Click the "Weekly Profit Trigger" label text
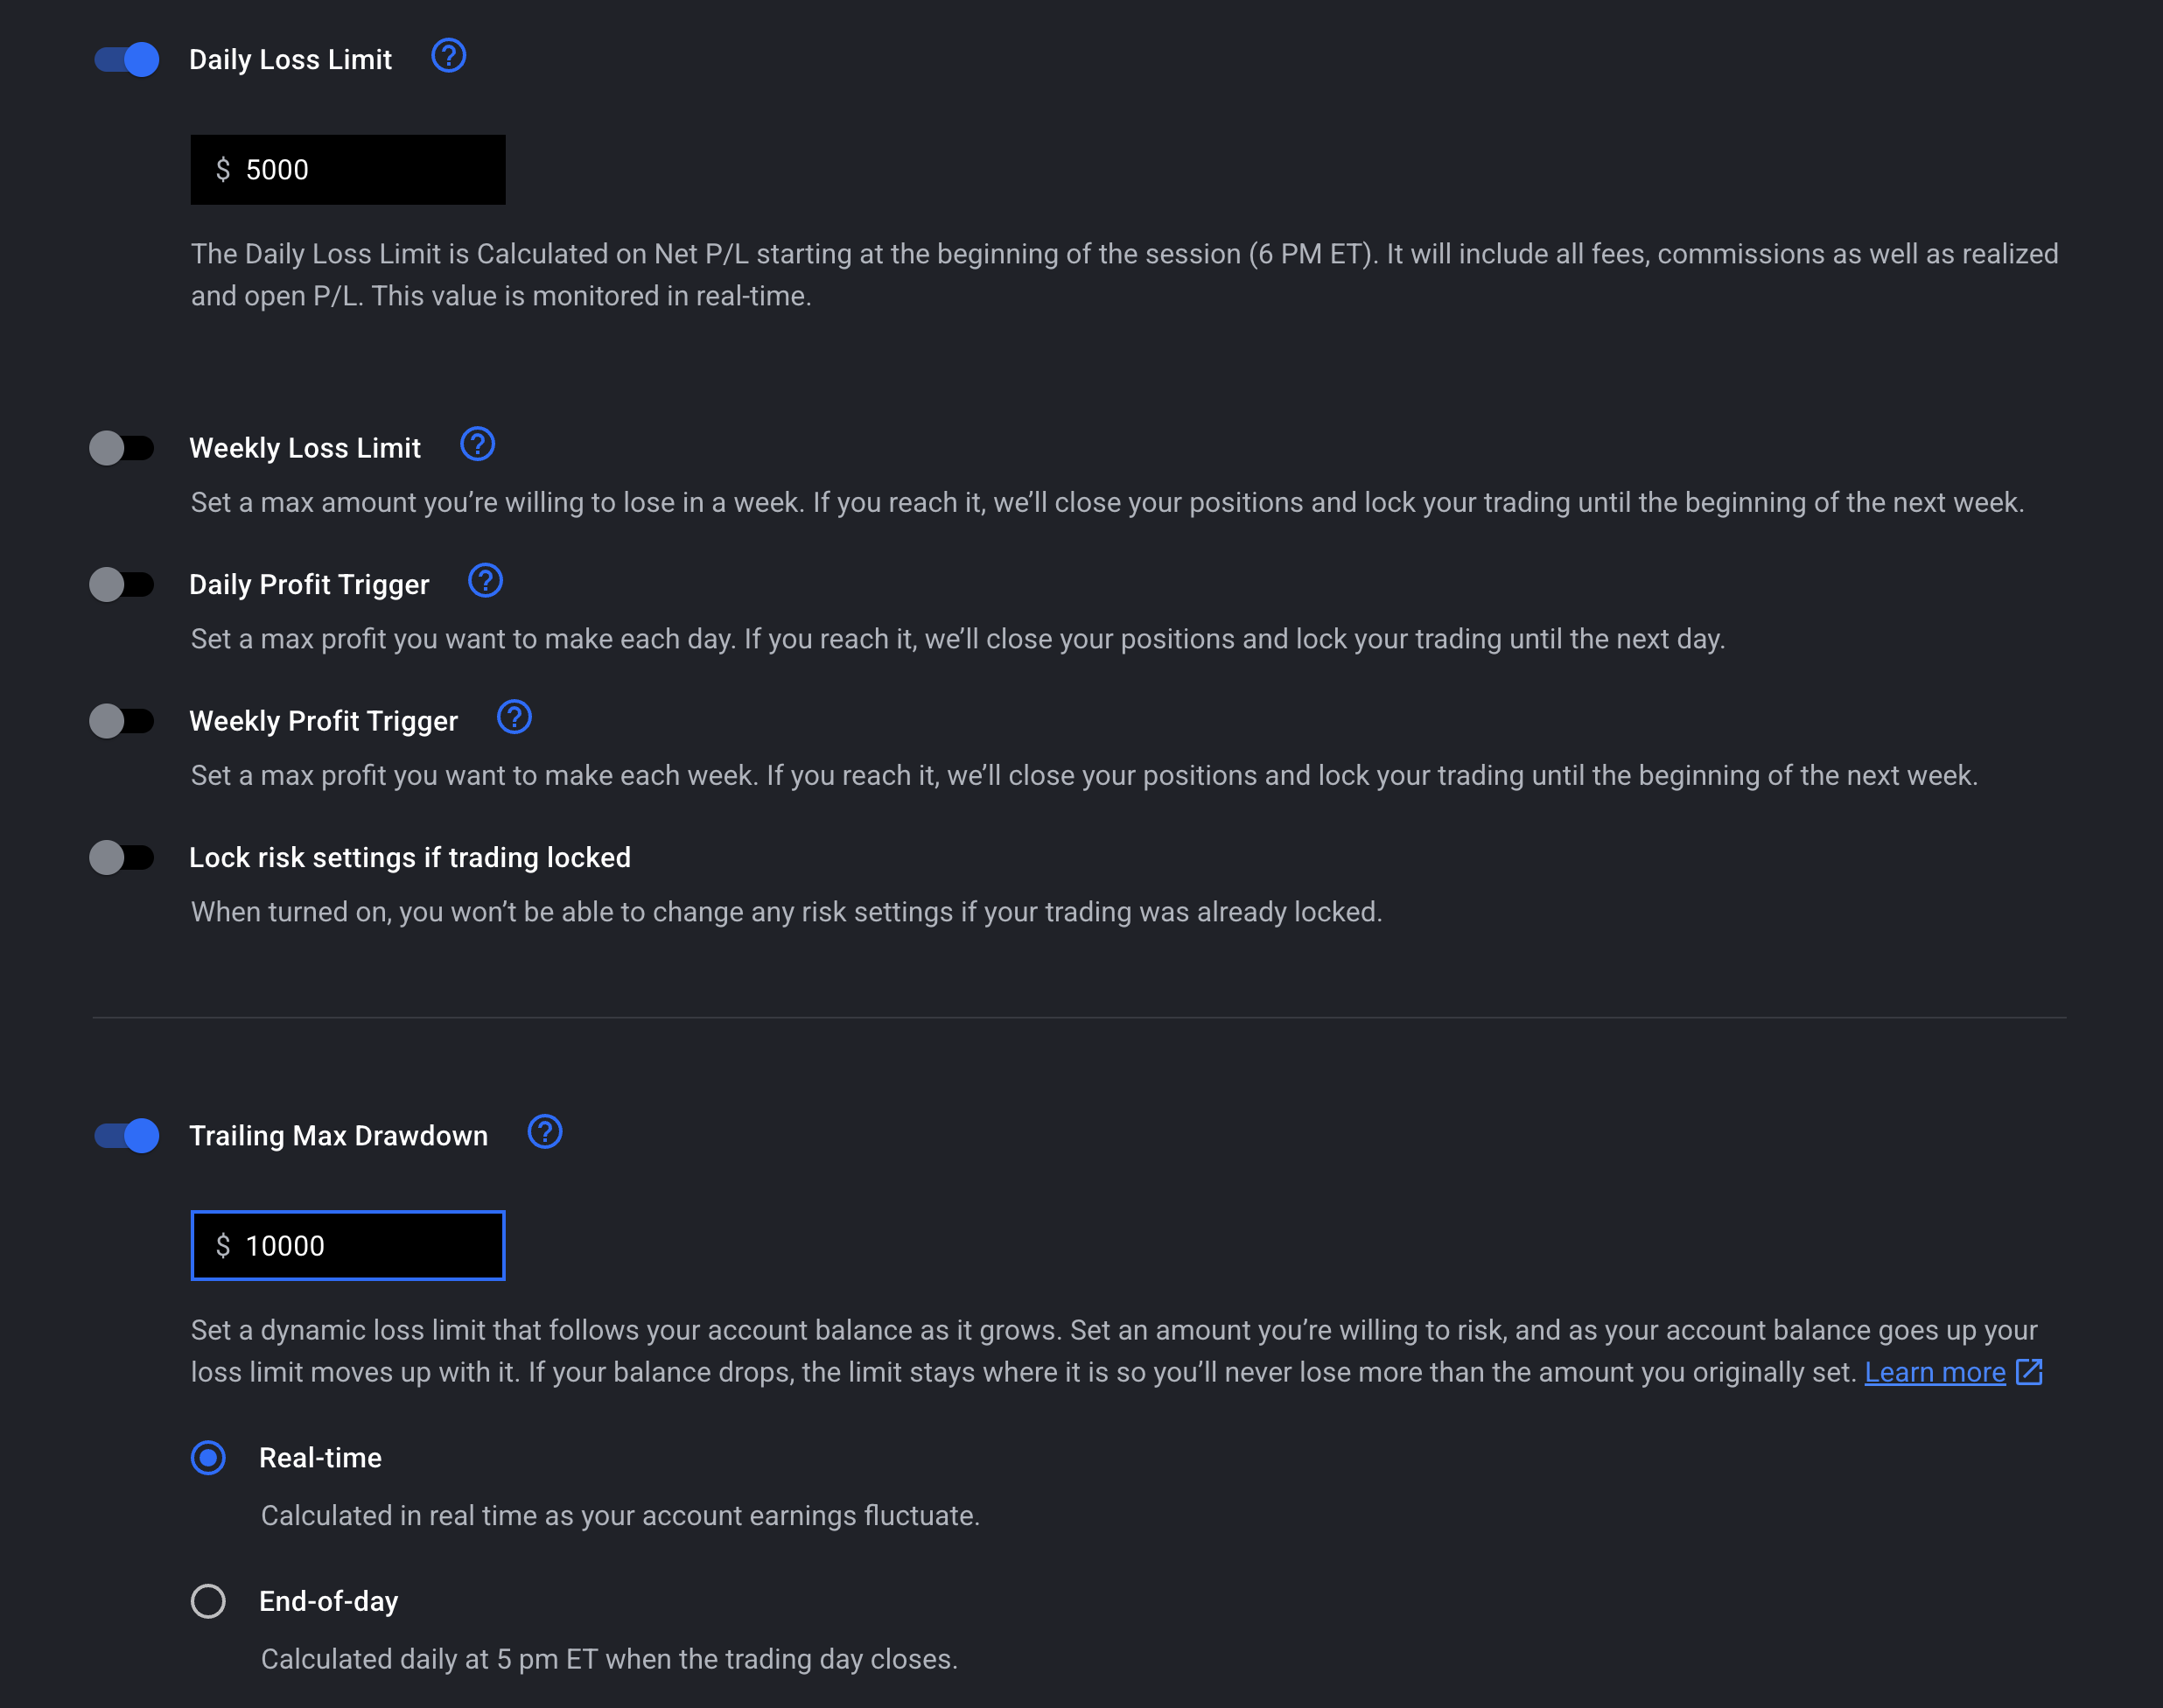This screenshot has height=1708, width=2163. click(323, 721)
